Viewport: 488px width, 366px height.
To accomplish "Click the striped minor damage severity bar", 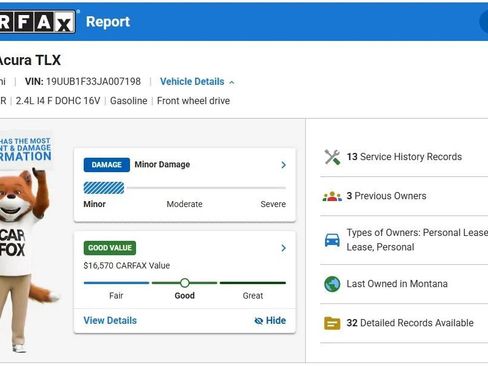I will click(x=104, y=188).
